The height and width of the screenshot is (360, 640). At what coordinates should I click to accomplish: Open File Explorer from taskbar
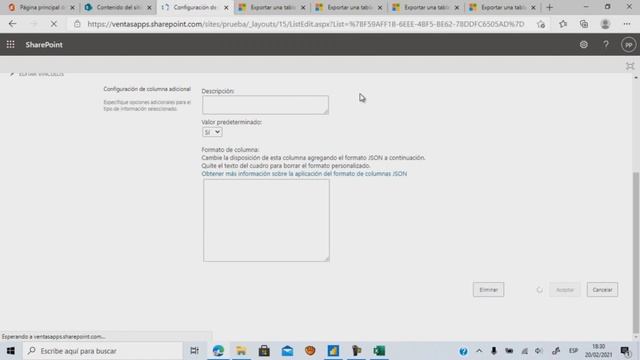241,351
